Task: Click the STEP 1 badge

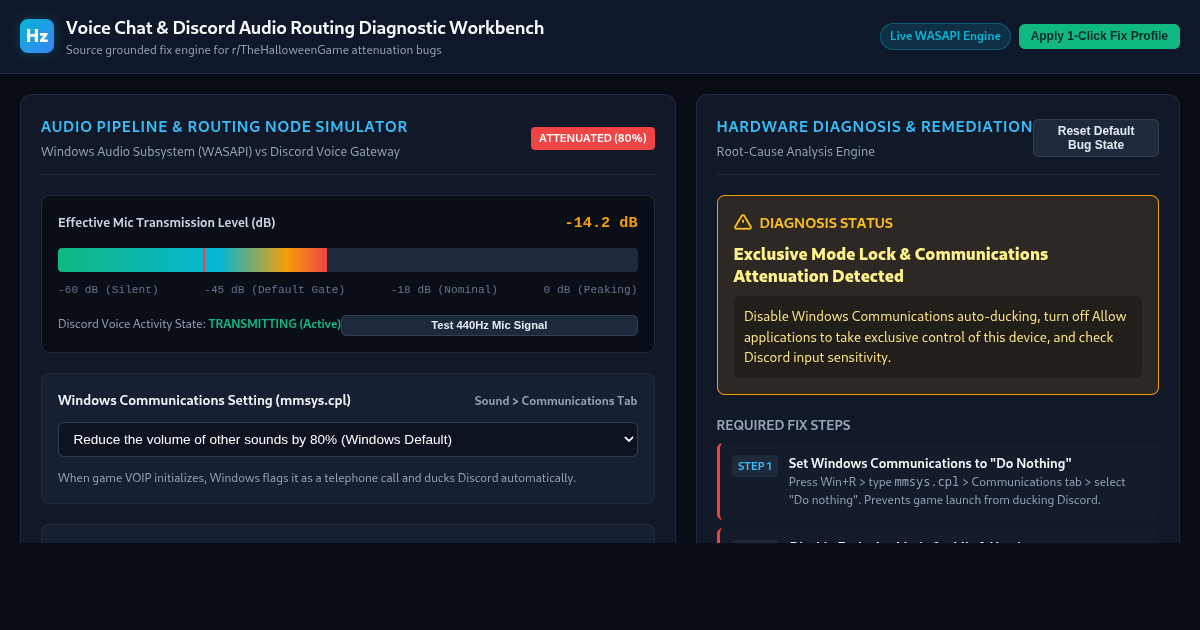Action: tap(755, 466)
